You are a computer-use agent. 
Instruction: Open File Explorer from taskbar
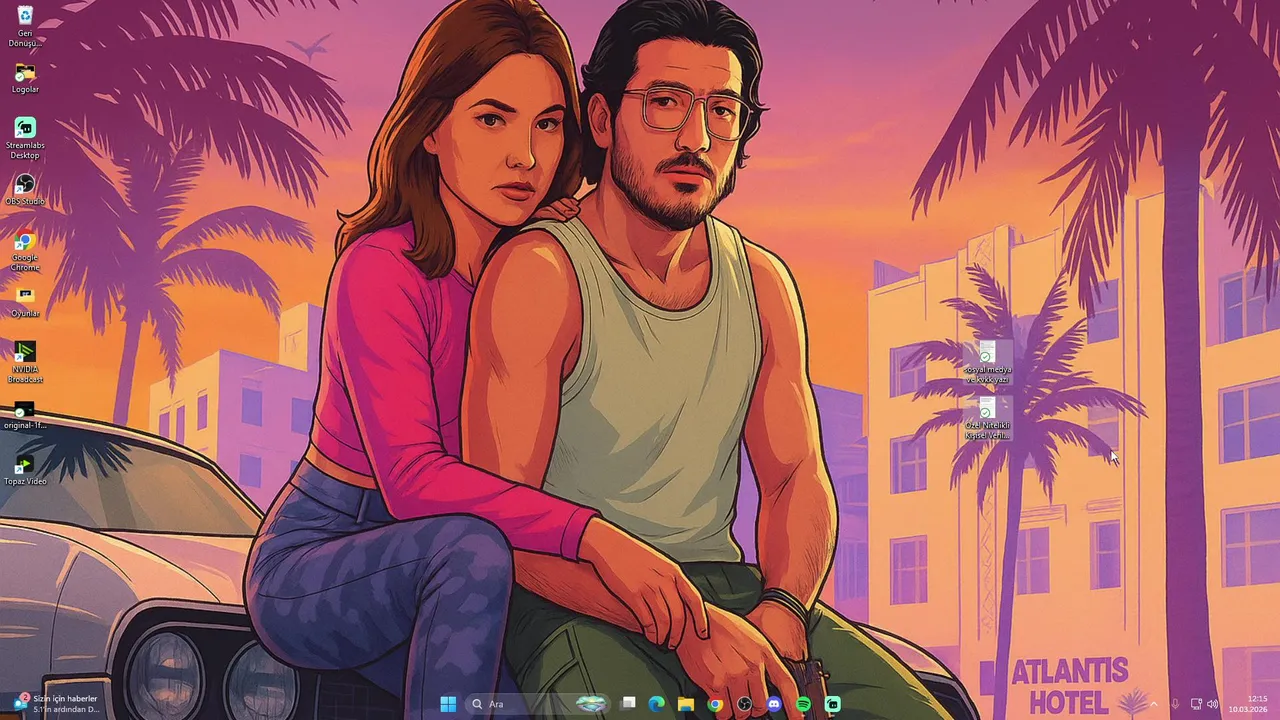coord(686,704)
